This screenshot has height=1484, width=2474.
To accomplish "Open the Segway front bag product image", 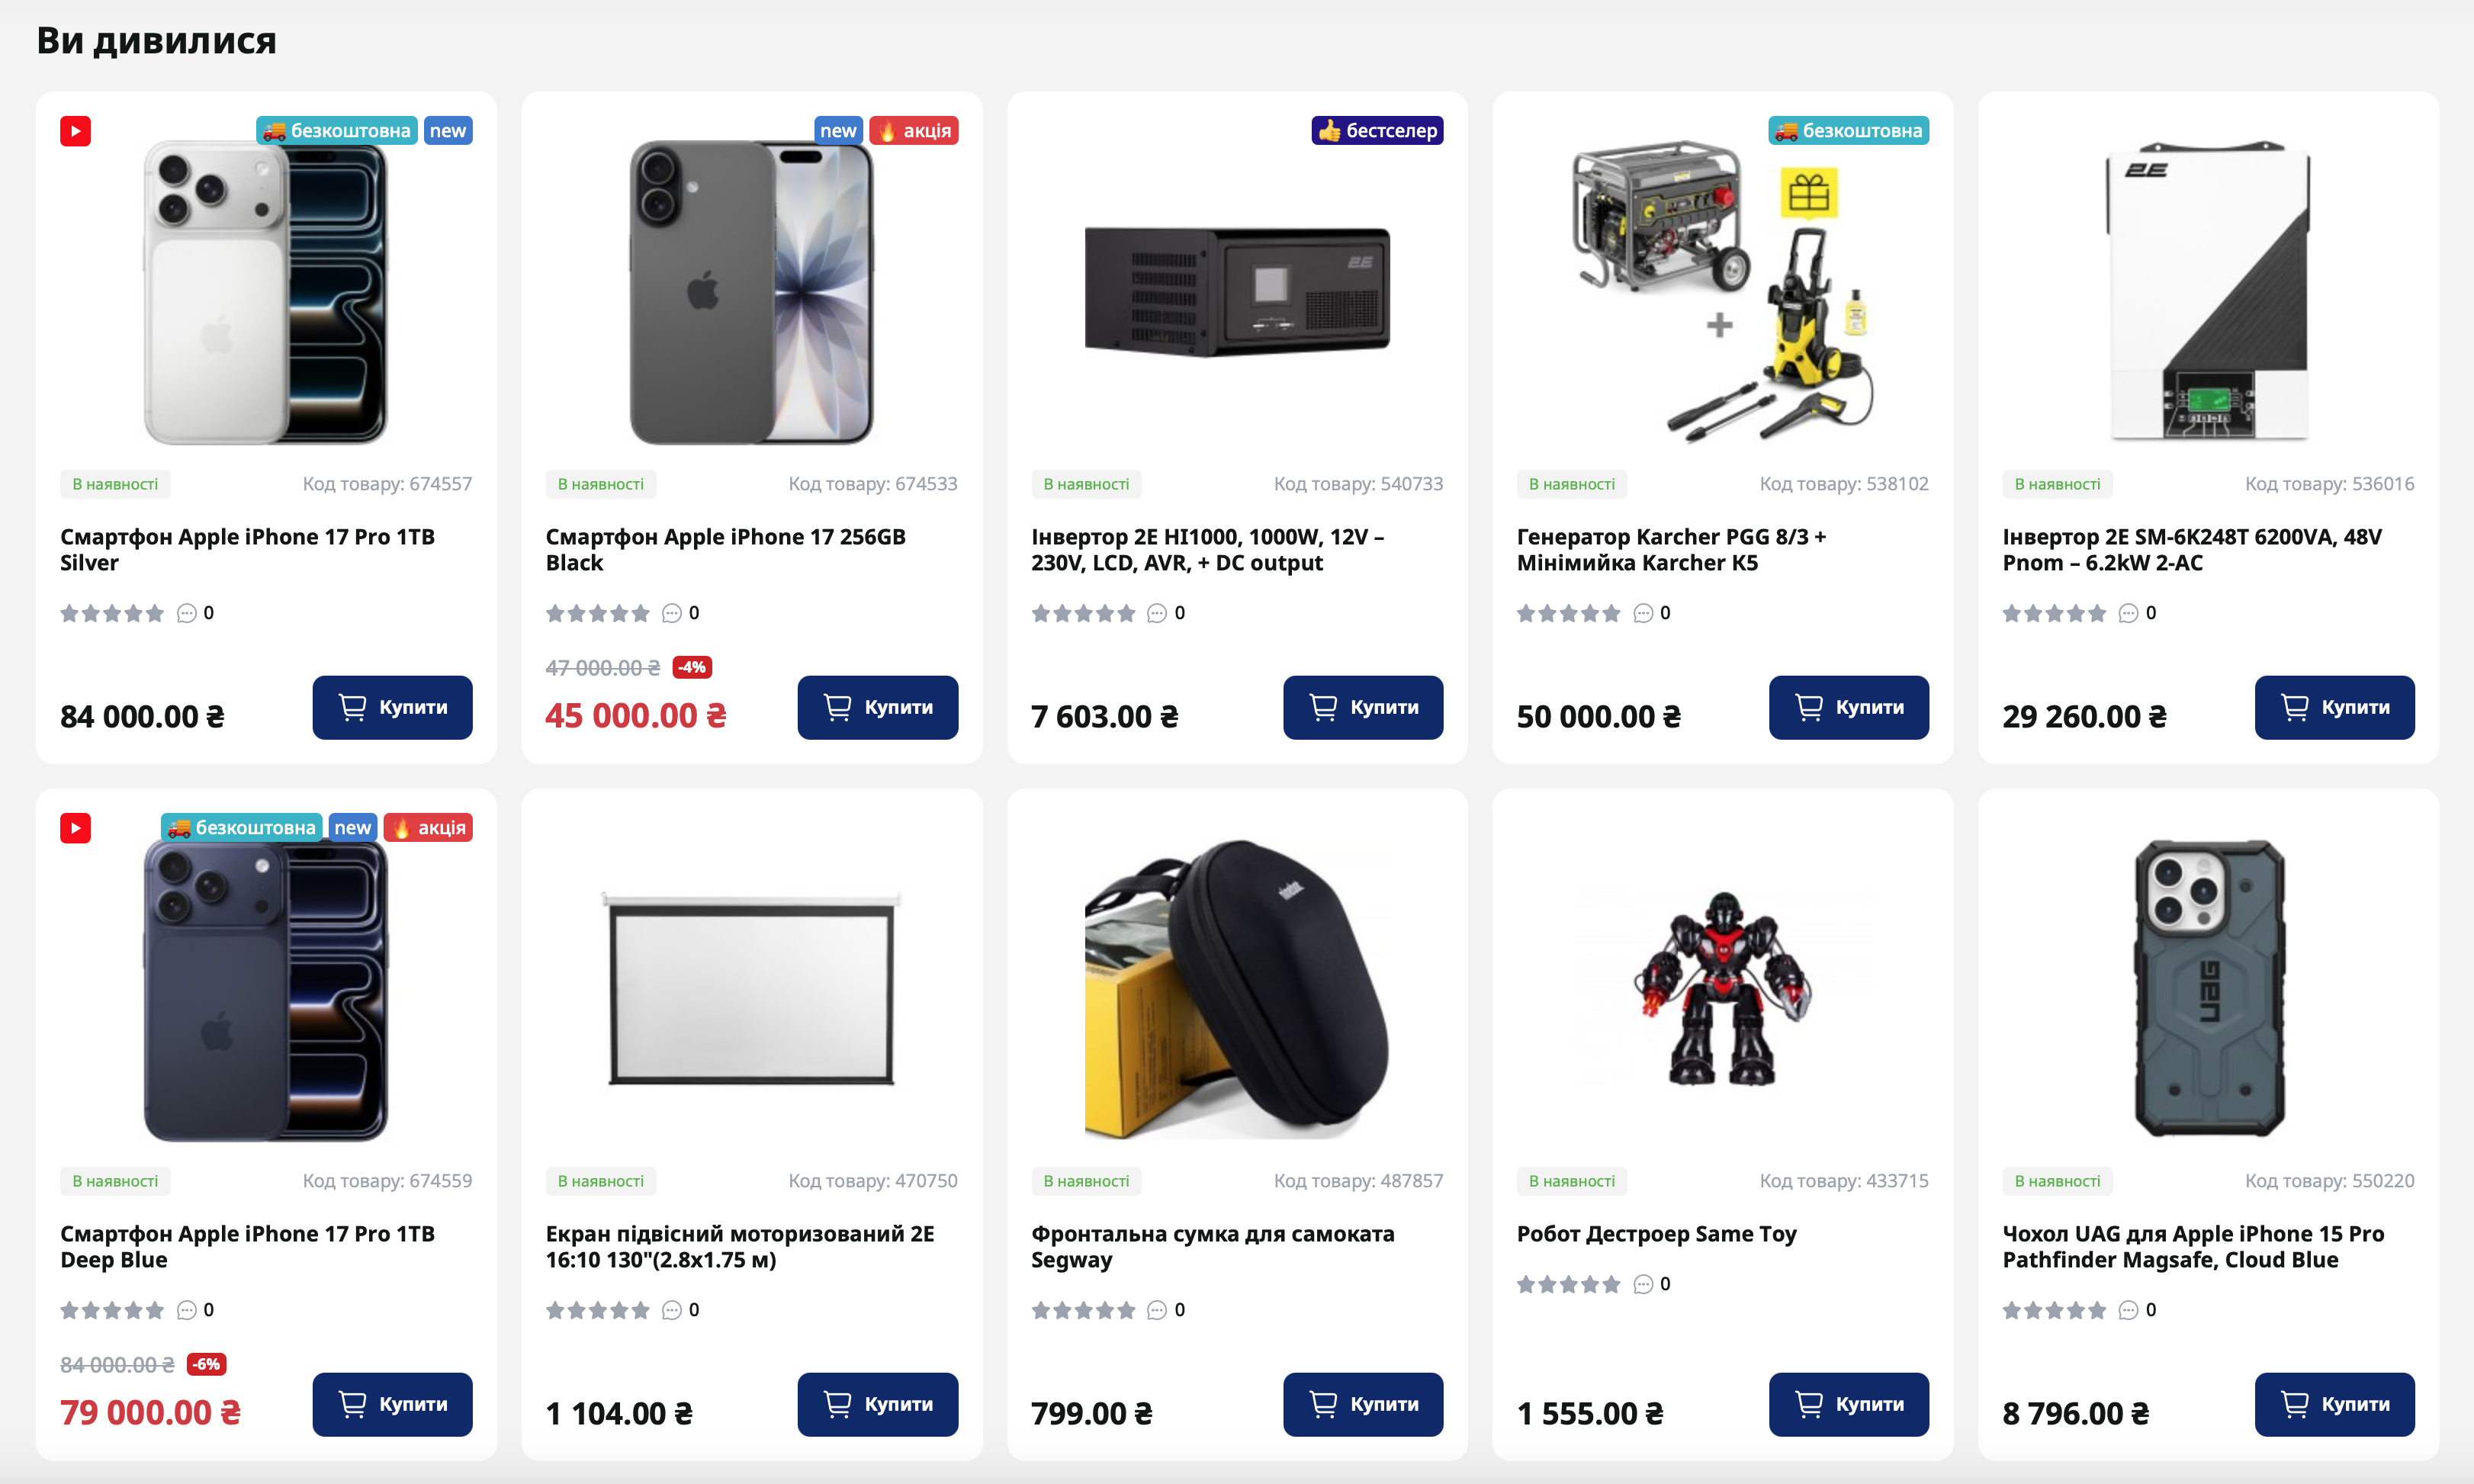I will pos(1237,988).
